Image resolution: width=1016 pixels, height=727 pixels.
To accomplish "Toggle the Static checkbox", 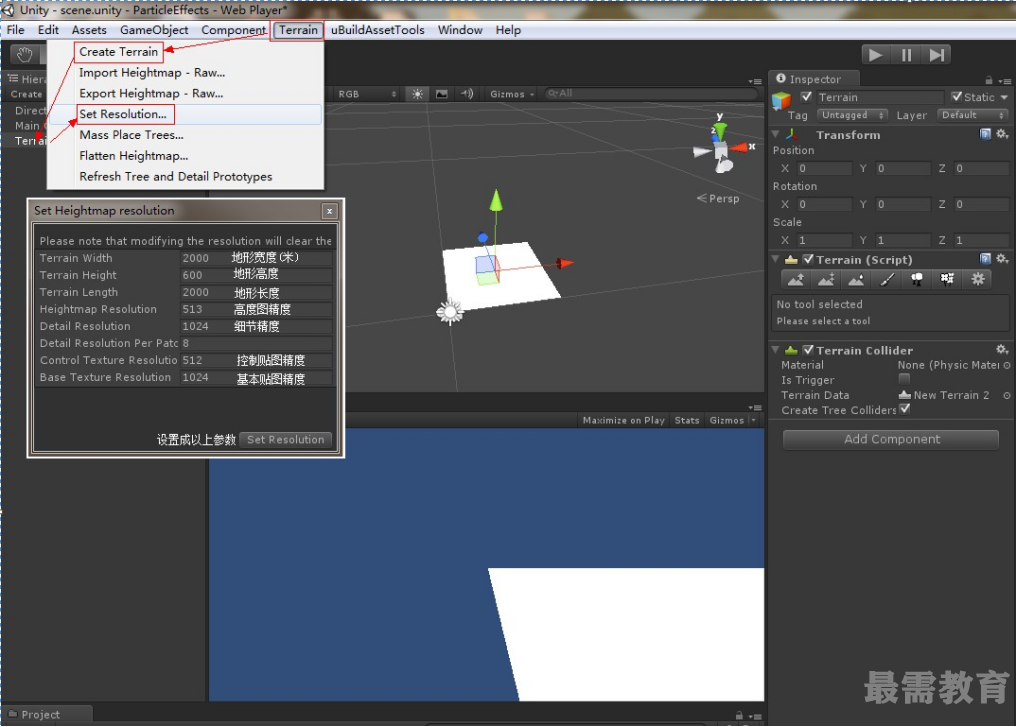I will click(x=956, y=97).
